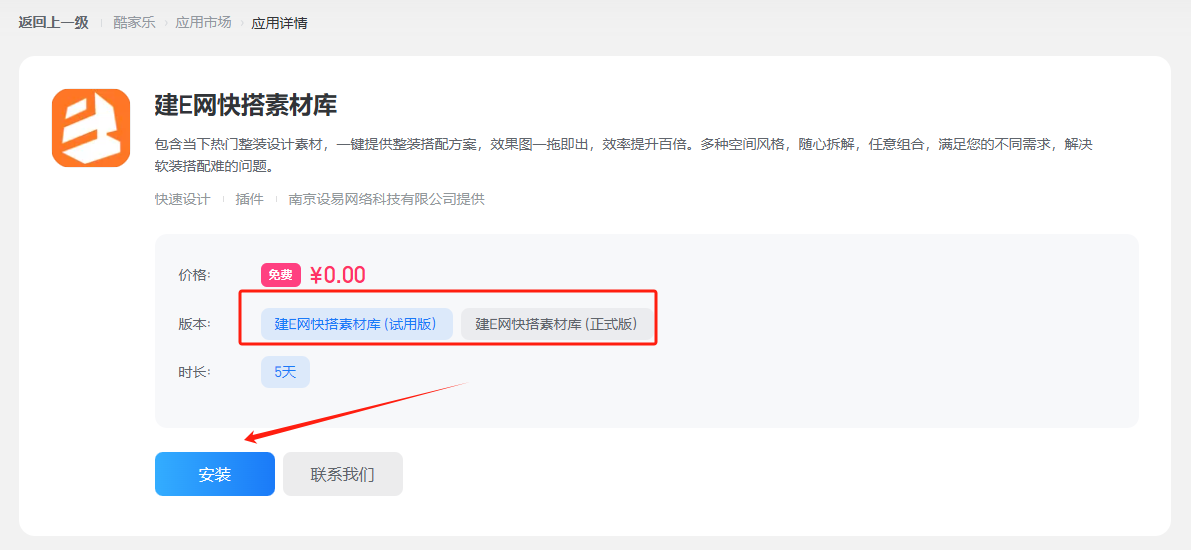Open the 南京设易网络科技有限公司提供 provider link
This screenshot has height=550, width=1191.
386,199
